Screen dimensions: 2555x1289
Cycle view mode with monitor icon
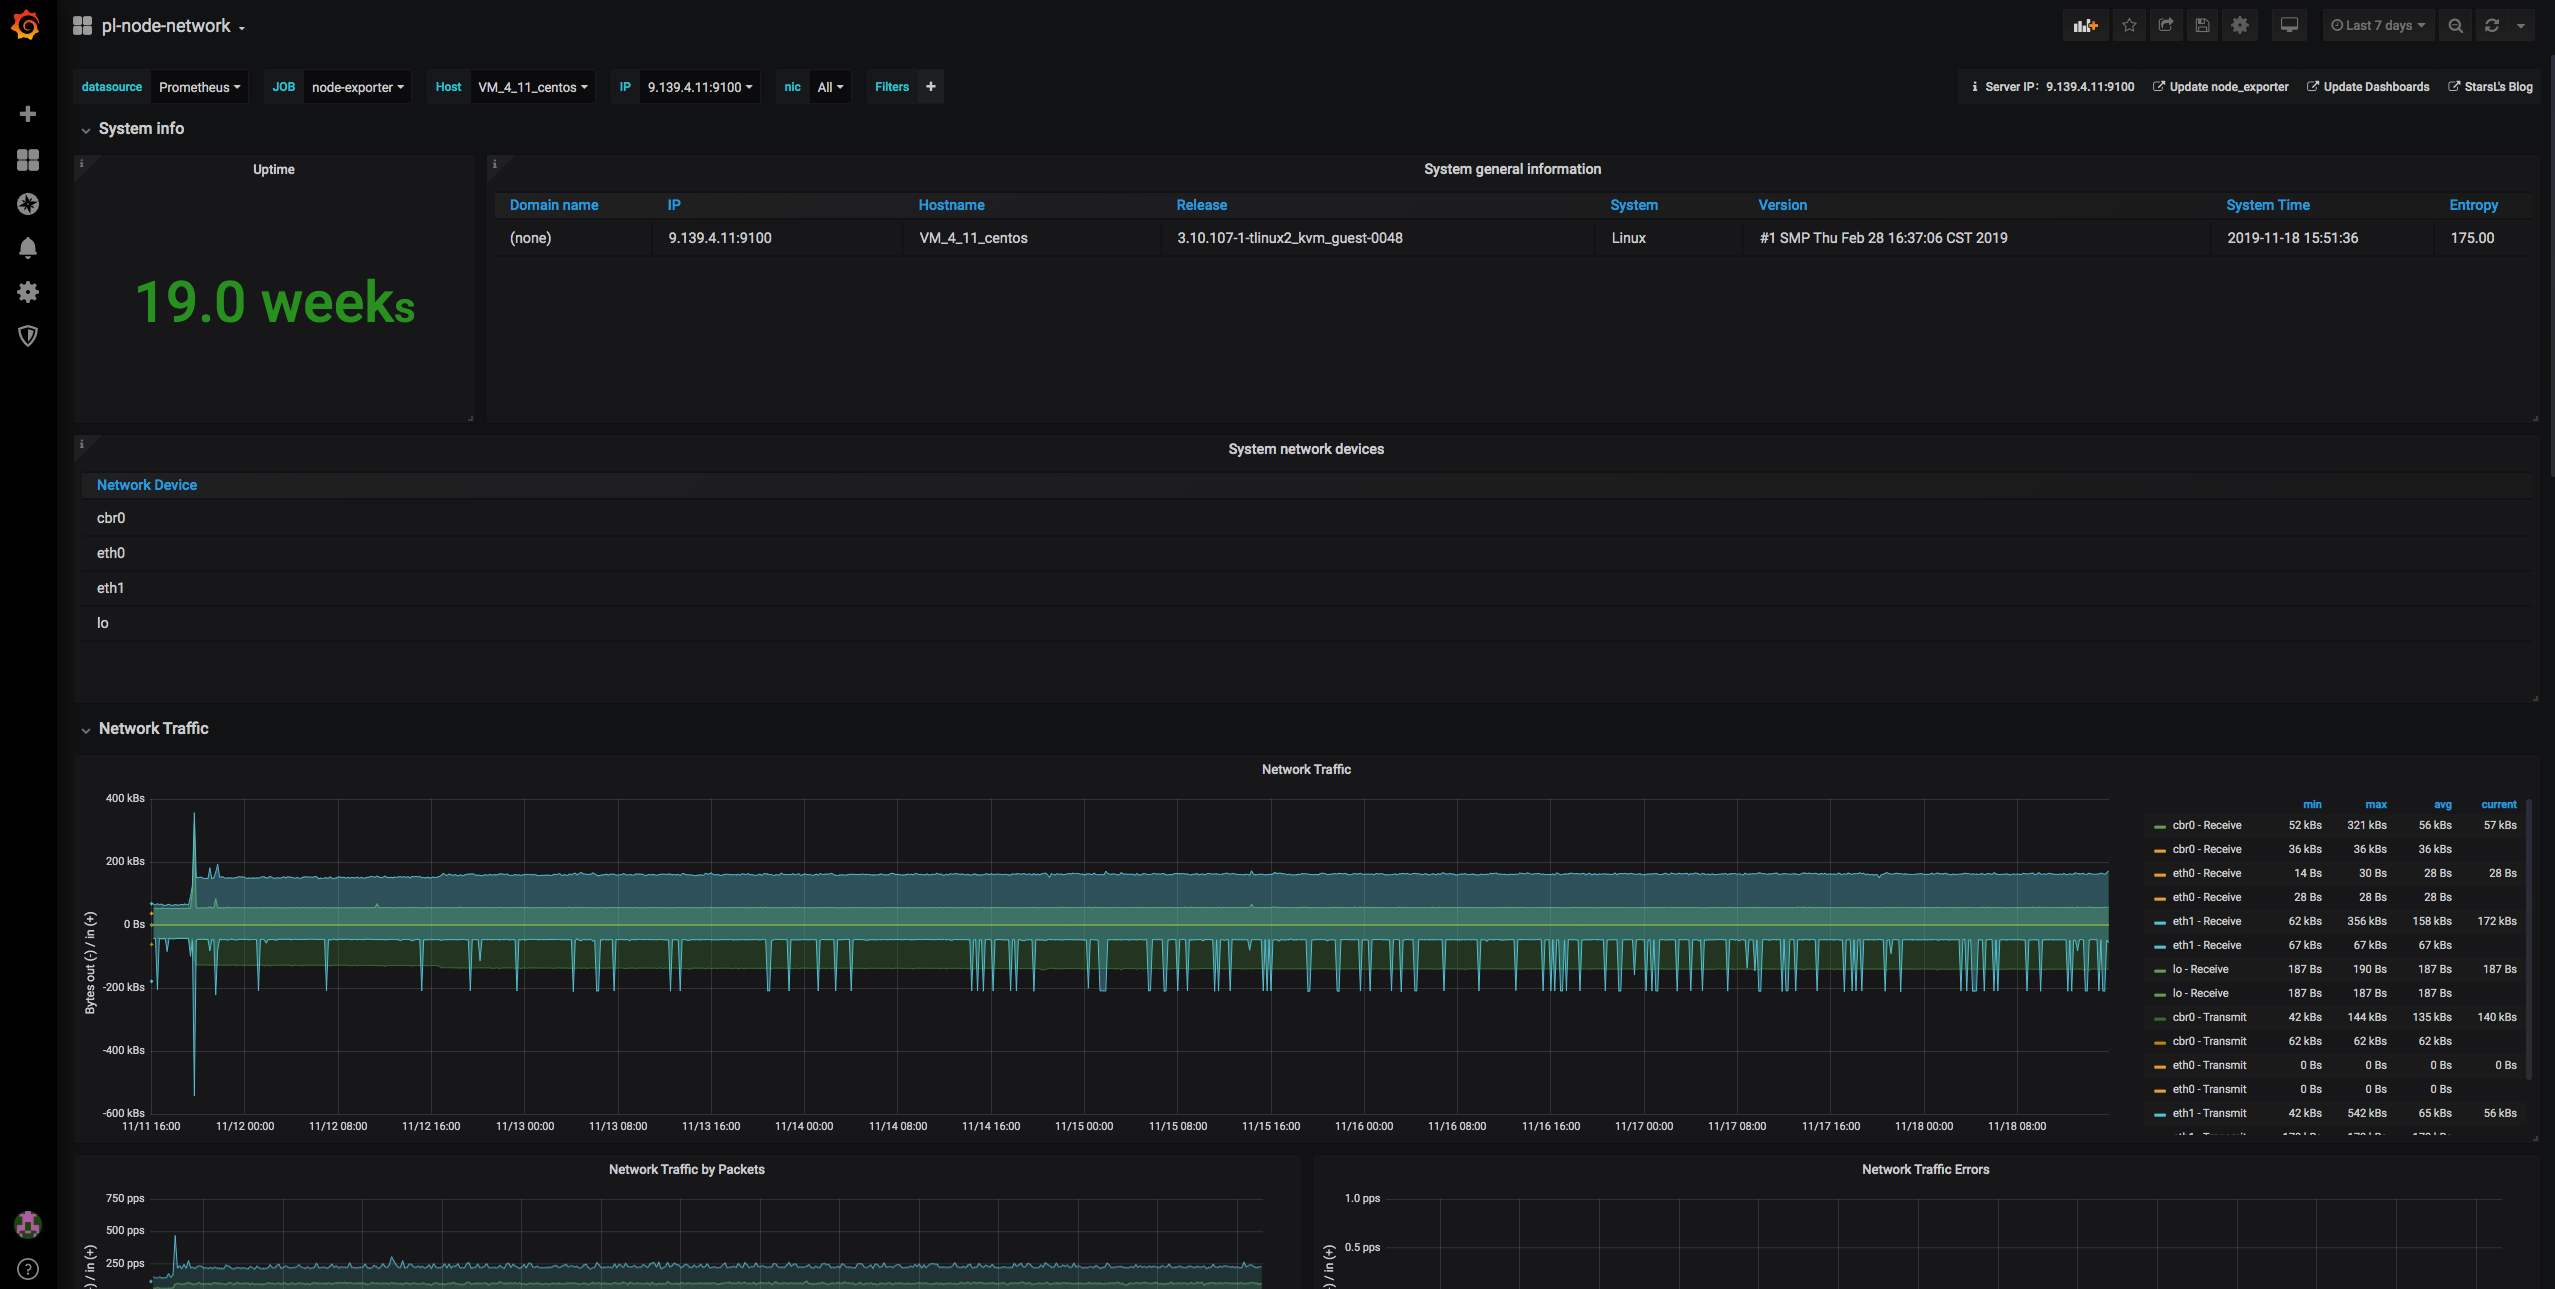click(x=2289, y=26)
